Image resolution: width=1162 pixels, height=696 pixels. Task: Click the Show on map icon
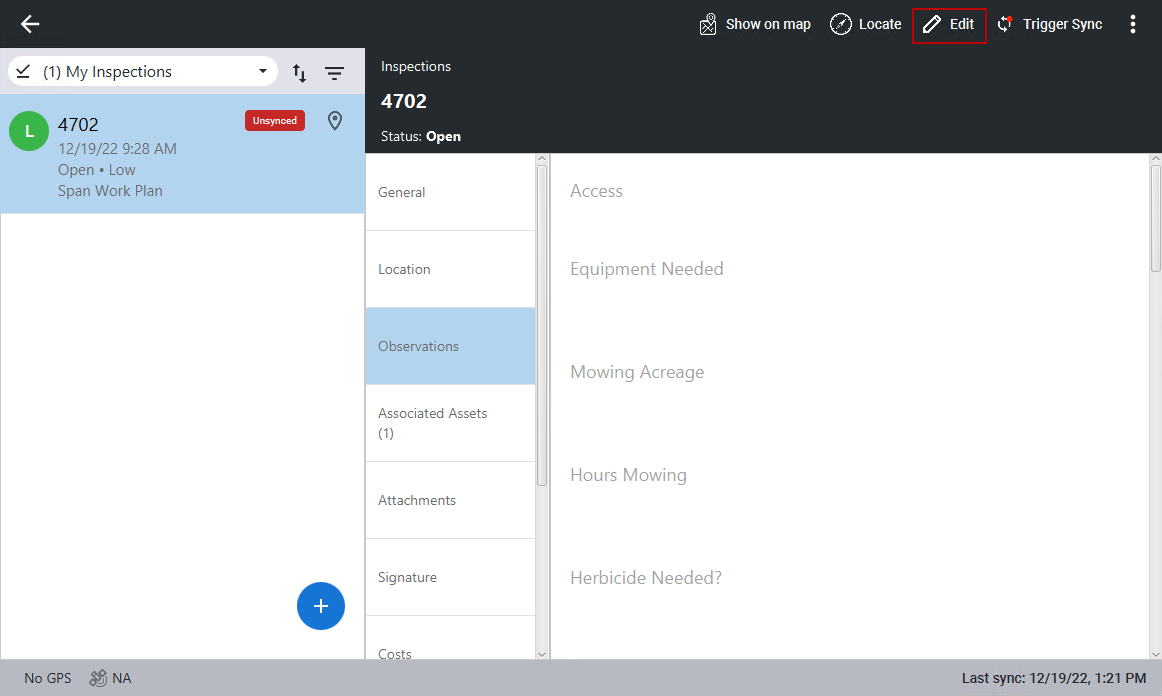coord(708,24)
